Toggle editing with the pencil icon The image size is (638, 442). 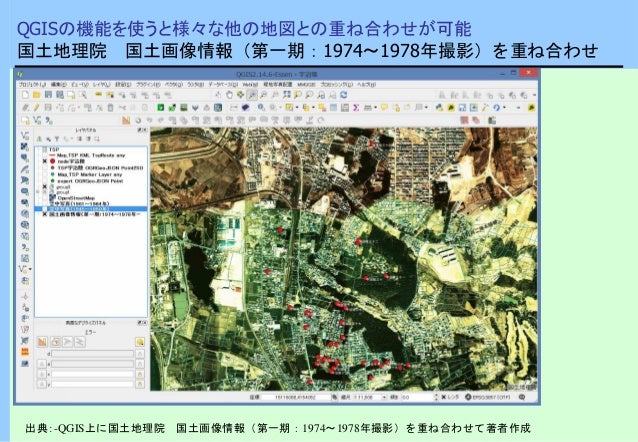[x=37, y=108]
